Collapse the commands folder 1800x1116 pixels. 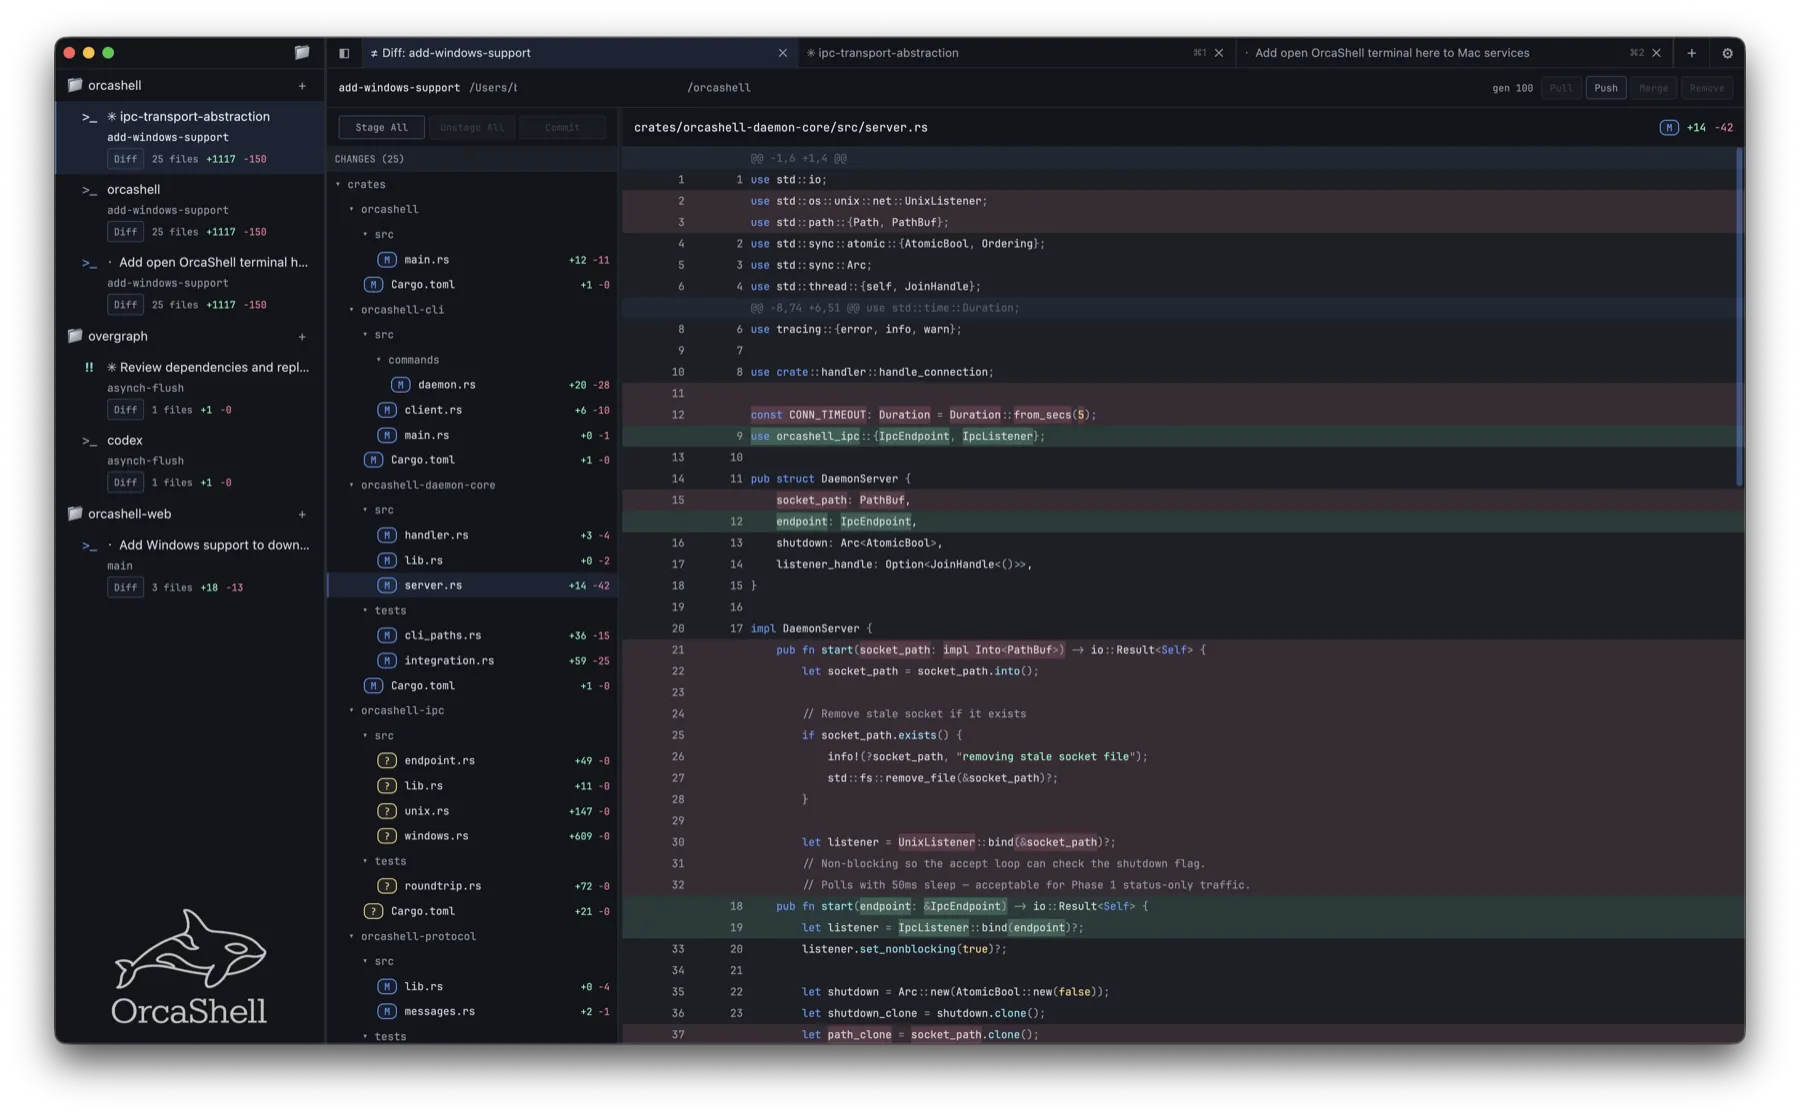[379, 360]
